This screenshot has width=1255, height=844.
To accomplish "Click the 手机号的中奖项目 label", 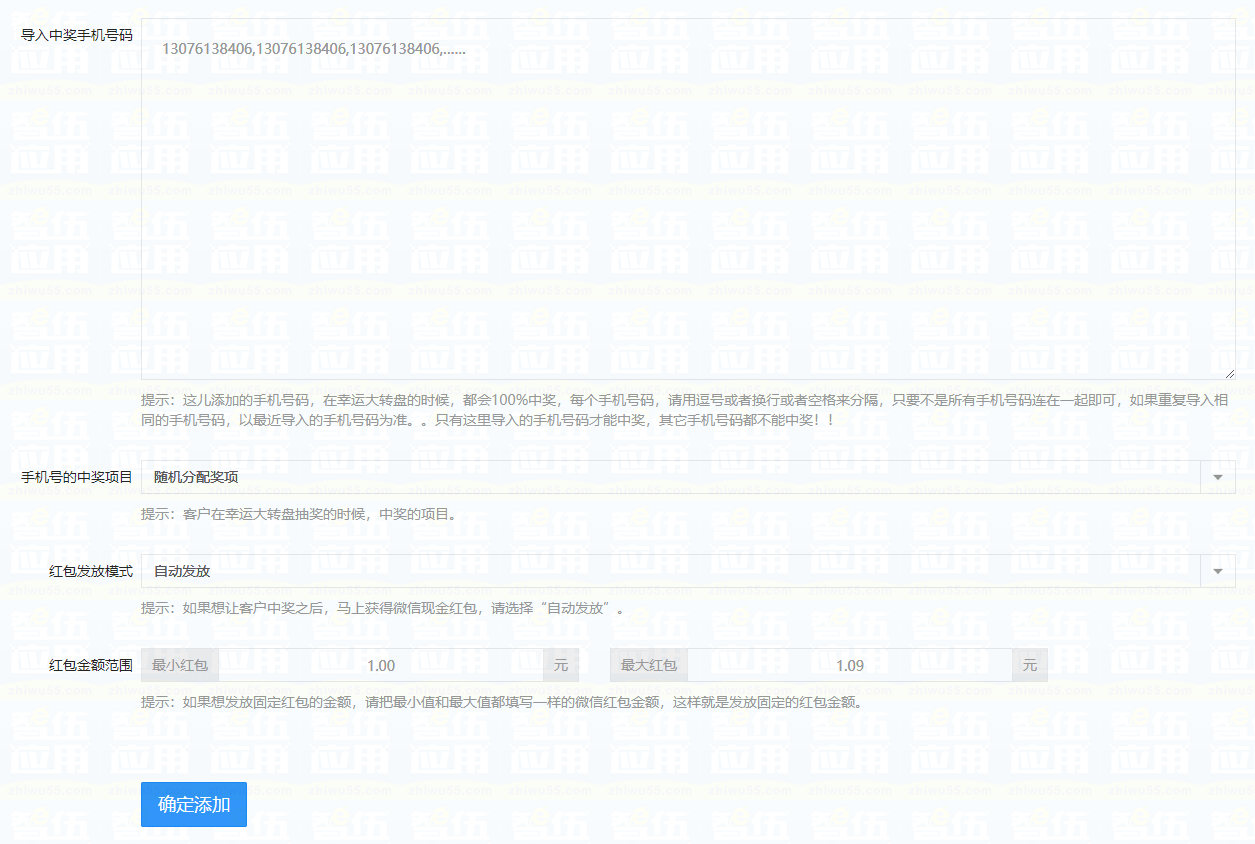I will pyautogui.click(x=77, y=477).
